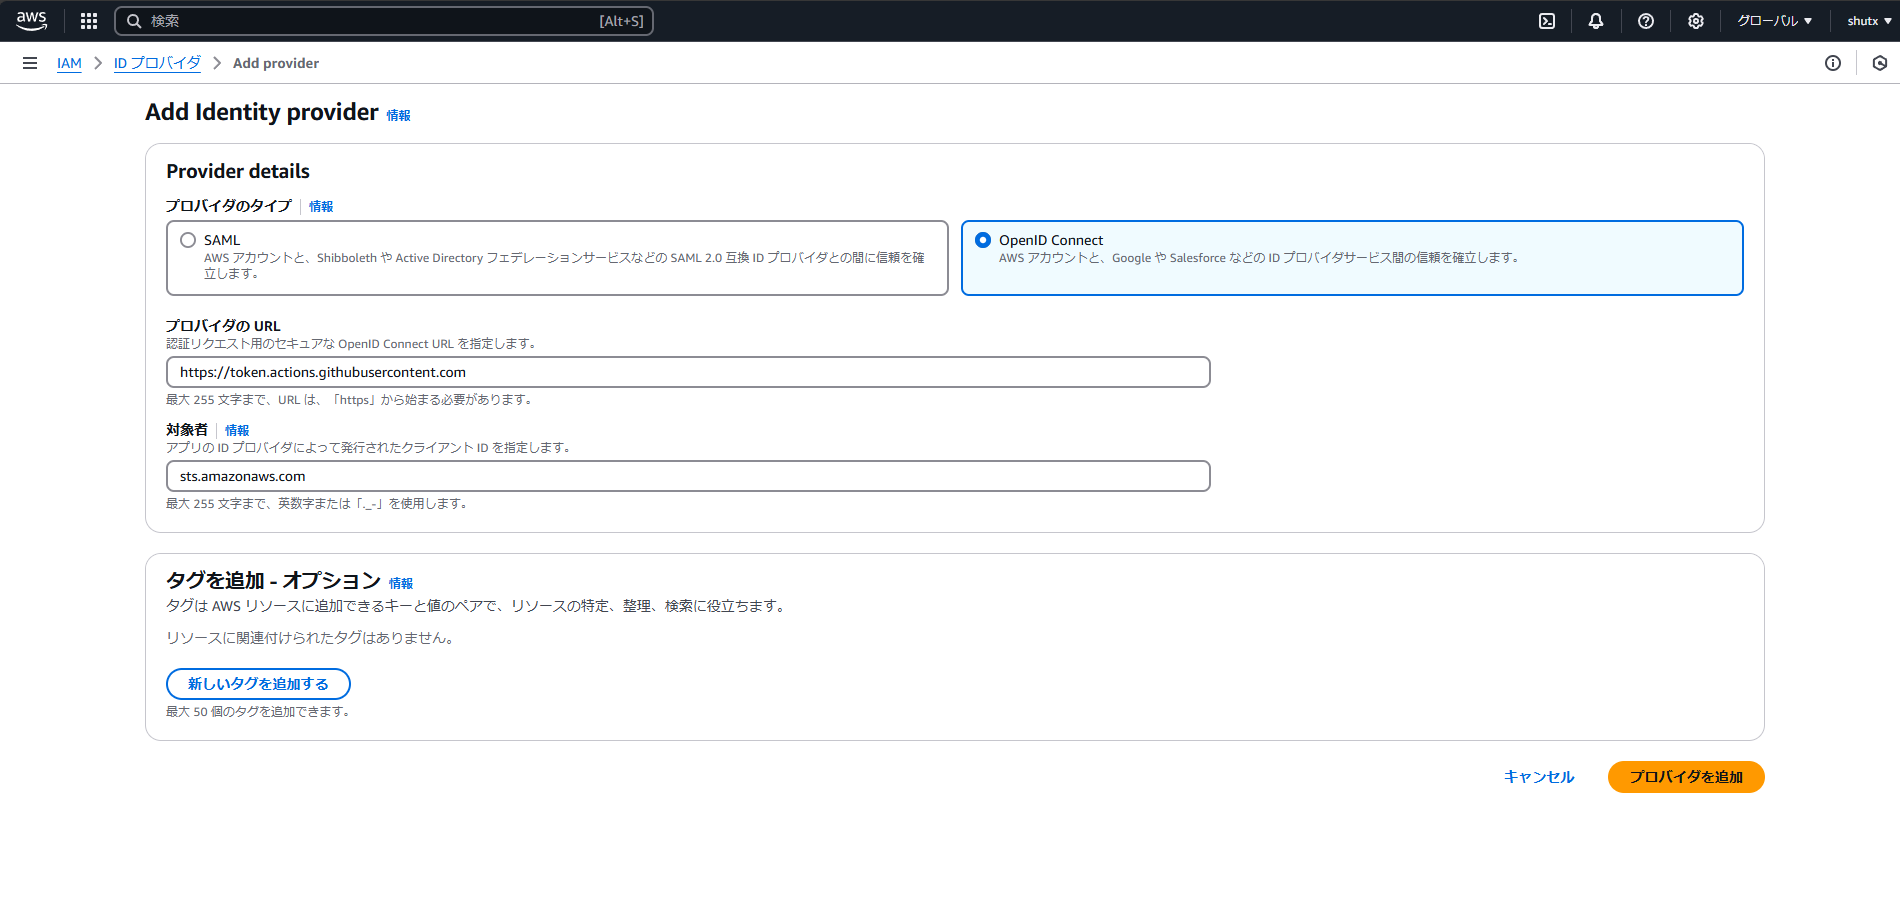Open the help question mark icon

click(x=1646, y=21)
